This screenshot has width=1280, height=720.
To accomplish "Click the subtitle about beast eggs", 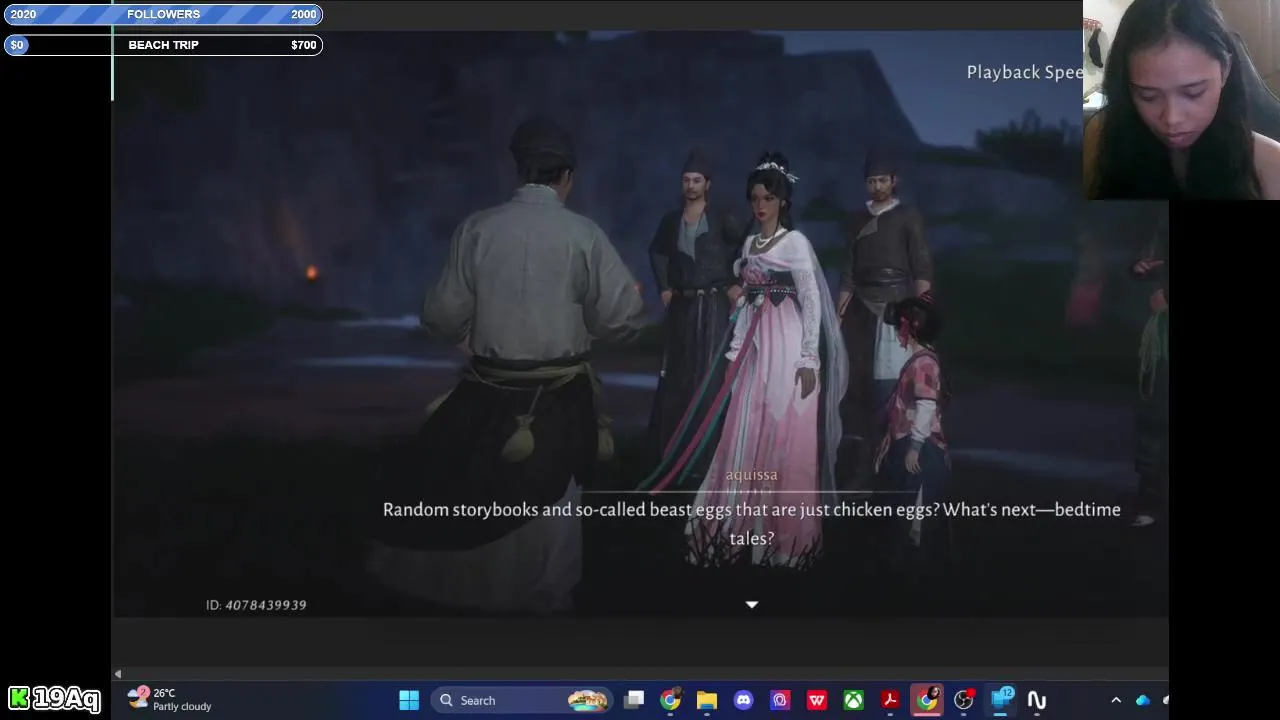I will pyautogui.click(x=752, y=523).
